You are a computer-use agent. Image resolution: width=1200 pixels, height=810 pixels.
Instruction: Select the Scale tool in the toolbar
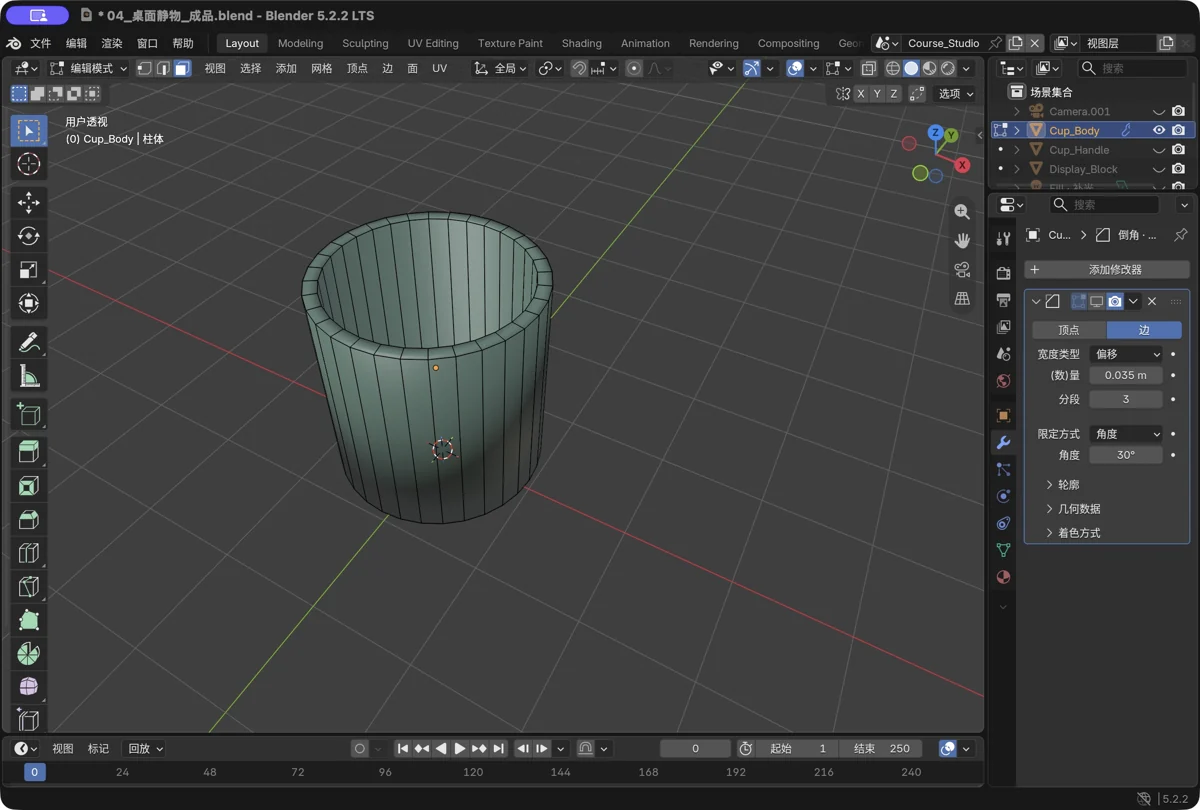pyautogui.click(x=28, y=270)
